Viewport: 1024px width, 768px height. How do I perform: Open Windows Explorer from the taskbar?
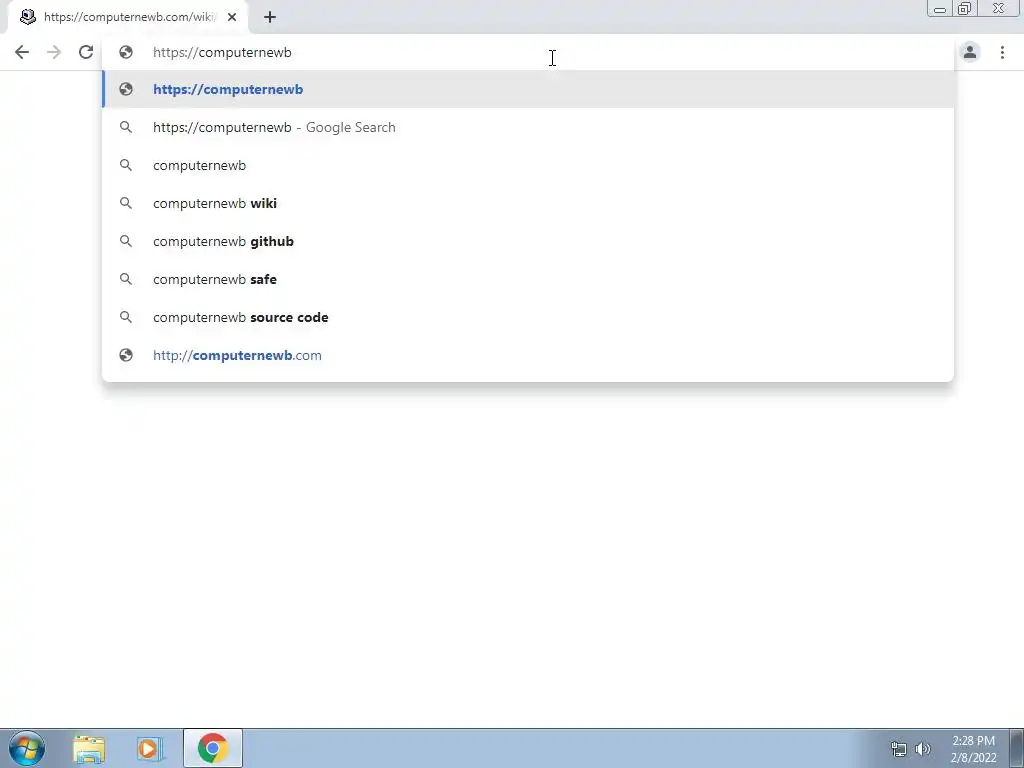tap(89, 748)
